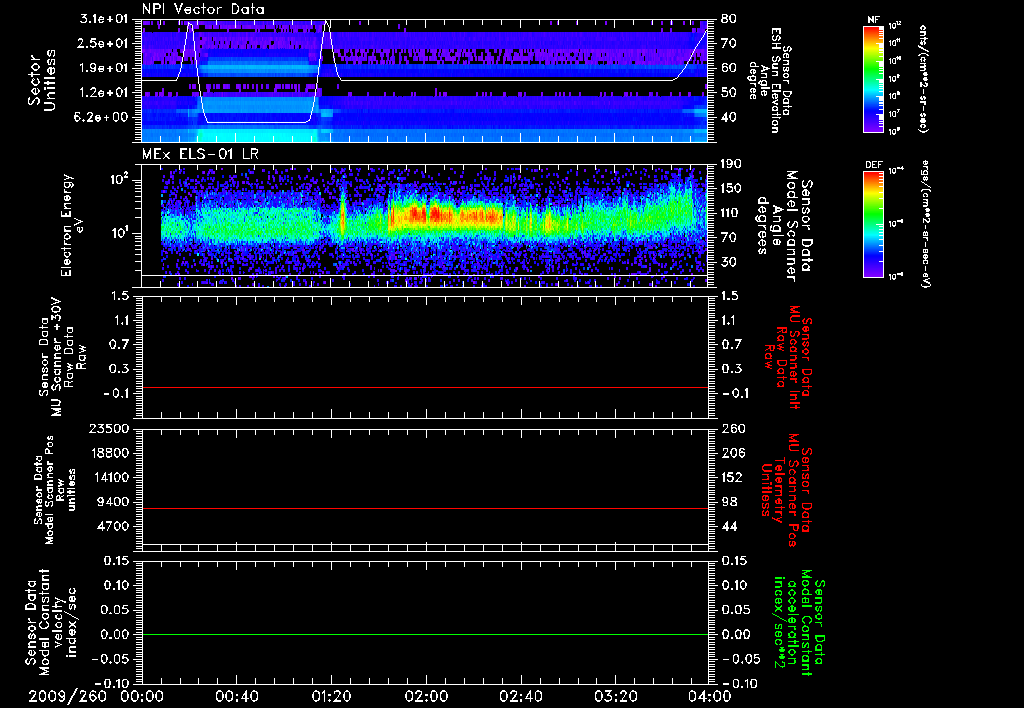Click the '1.9e+01' sector tick label
1024x708 pixels.
tap(104, 68)
